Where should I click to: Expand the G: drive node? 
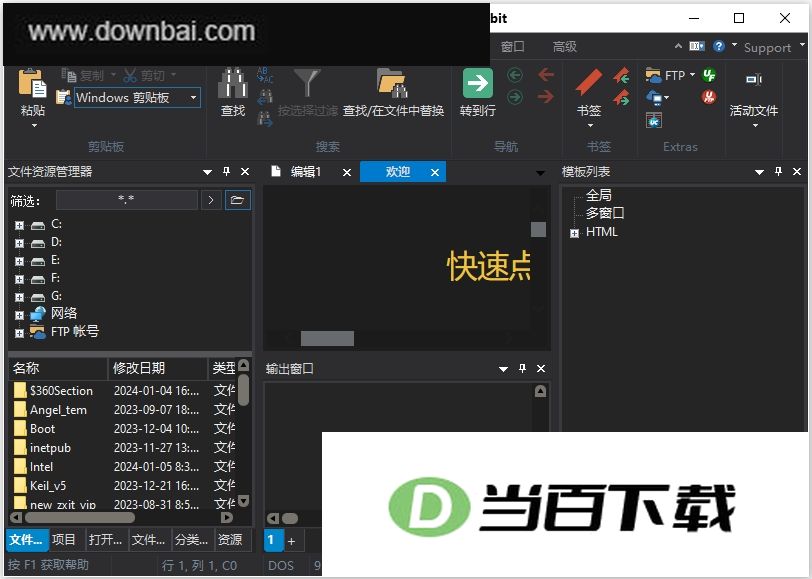click(19, 297)
